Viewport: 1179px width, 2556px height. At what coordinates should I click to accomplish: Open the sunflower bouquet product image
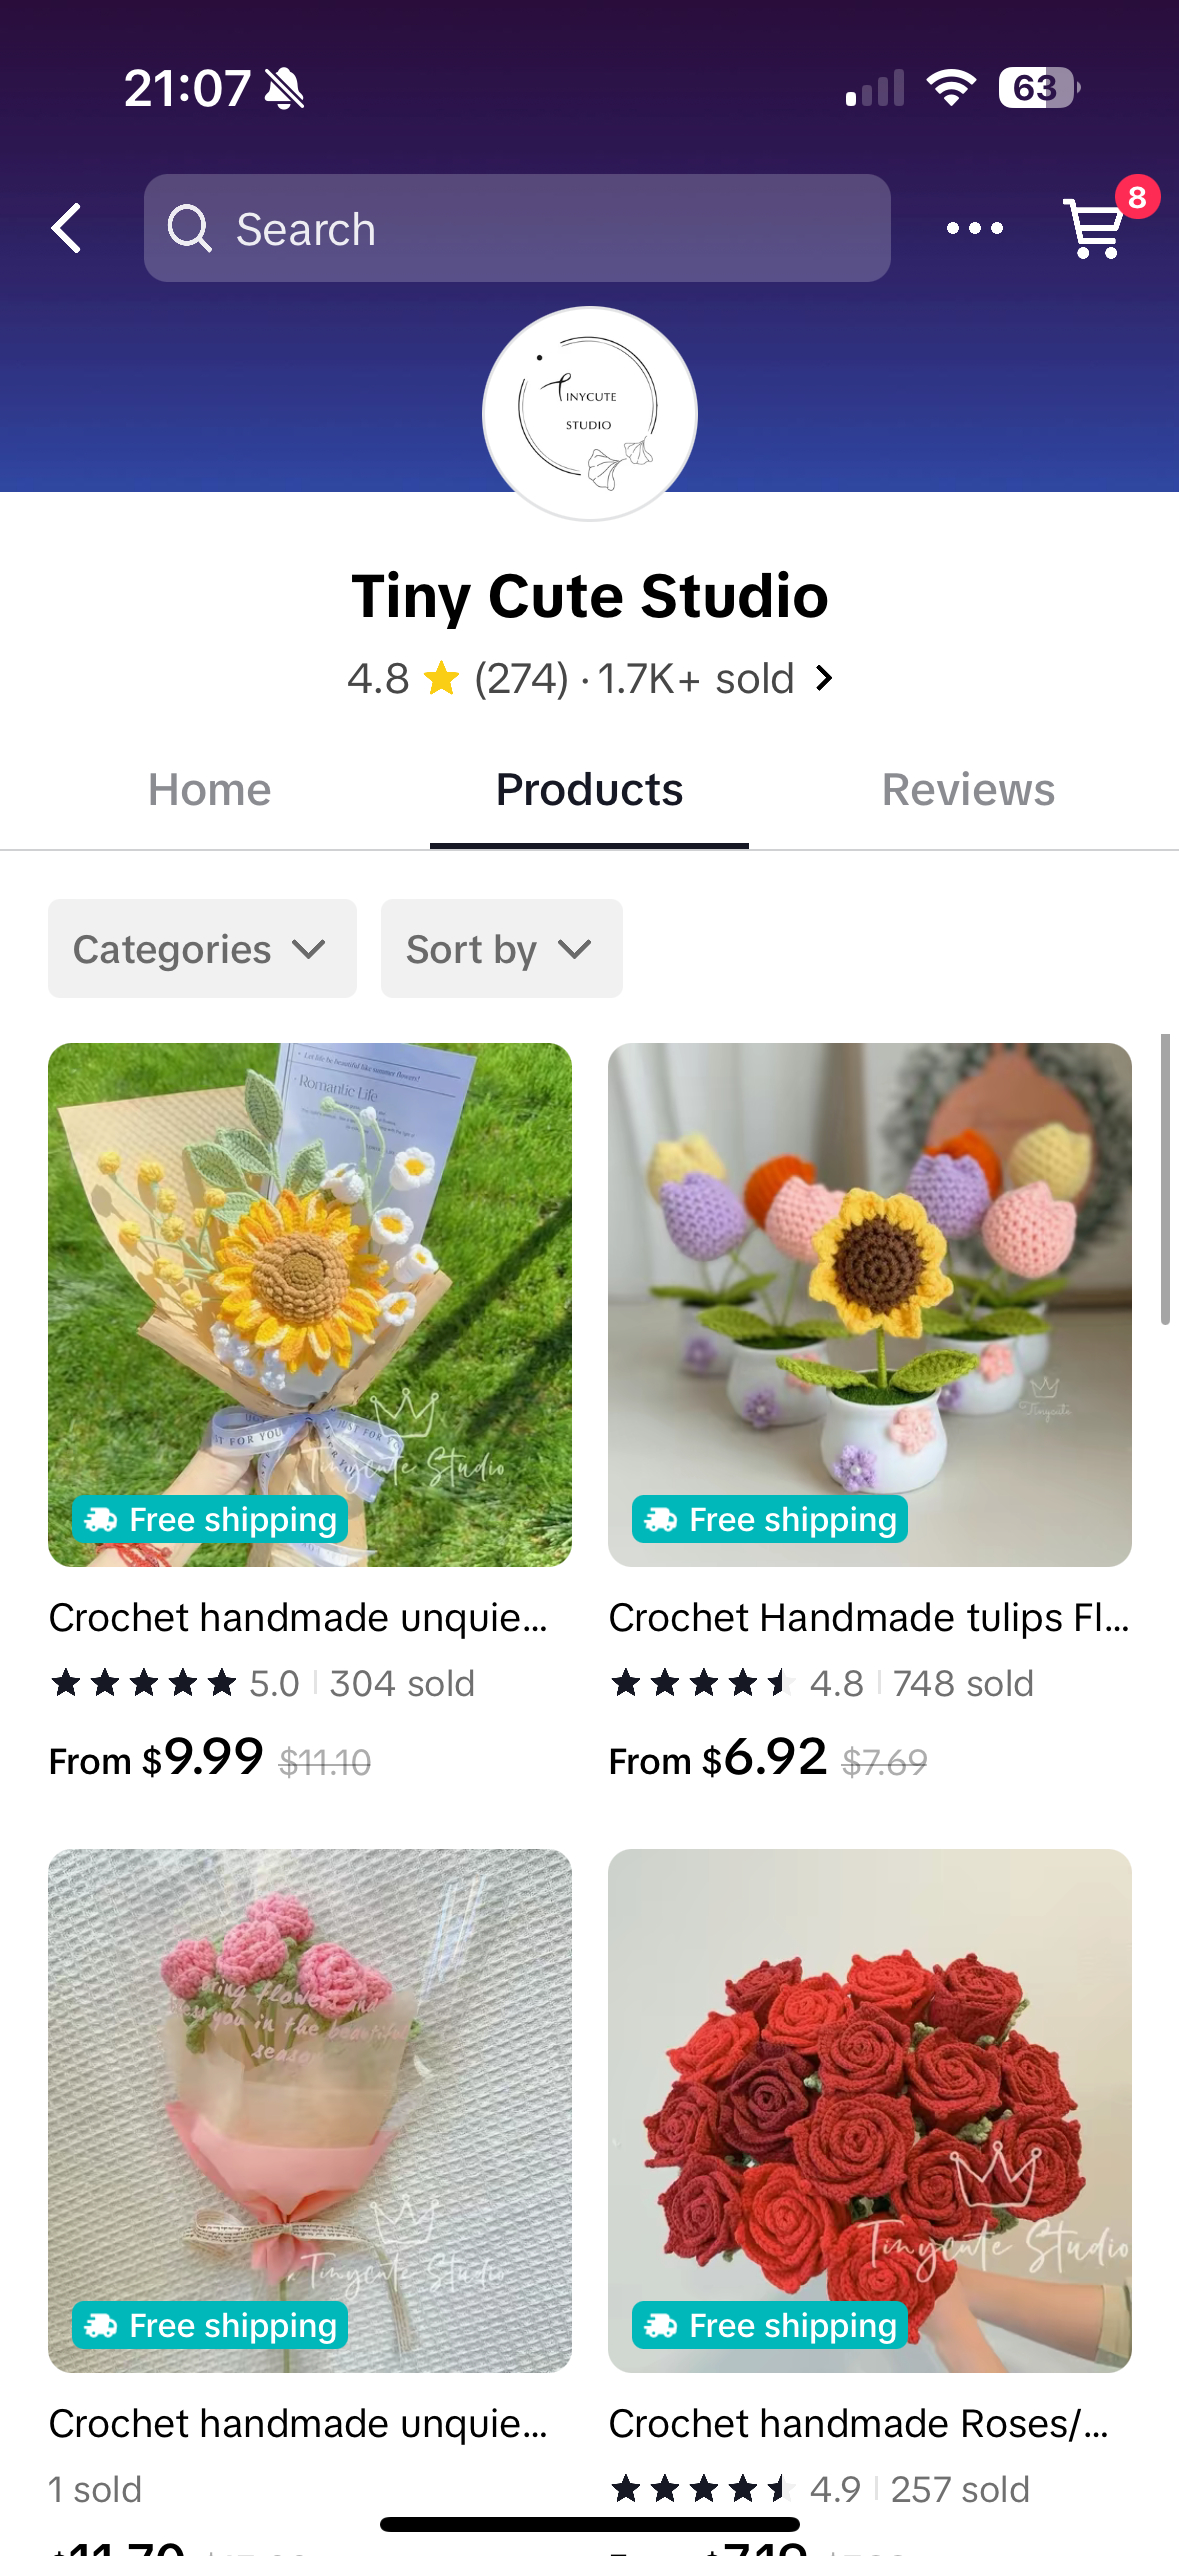(310, 1270)
